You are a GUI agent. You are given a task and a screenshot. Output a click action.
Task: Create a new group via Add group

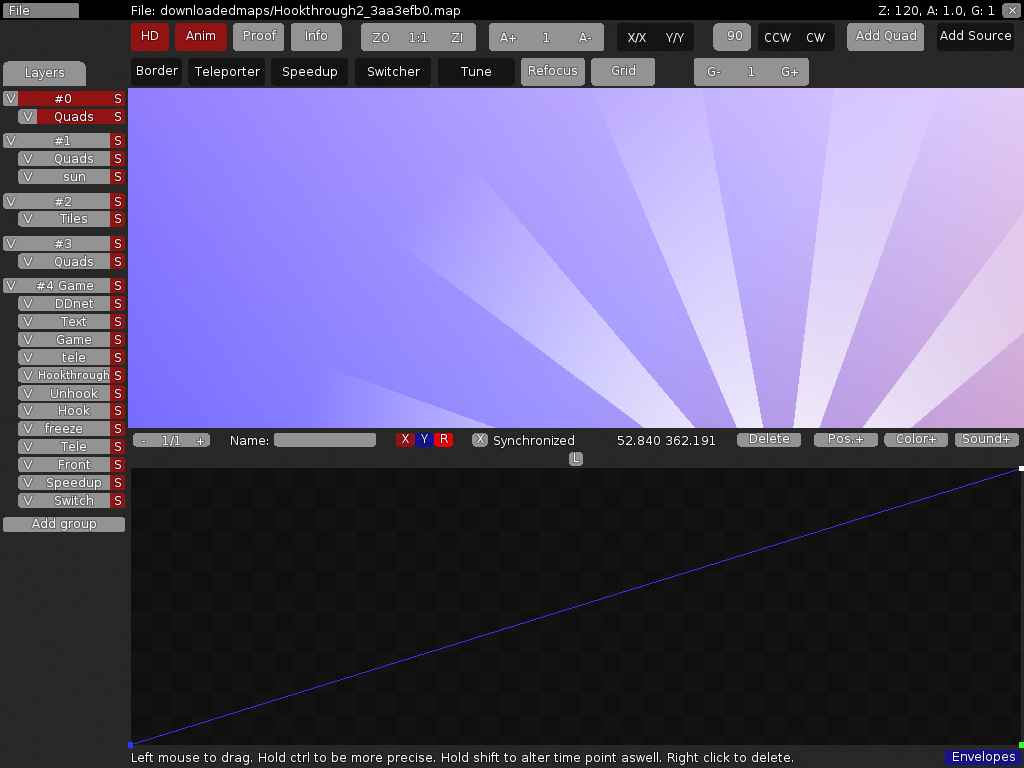pos(63,523)
